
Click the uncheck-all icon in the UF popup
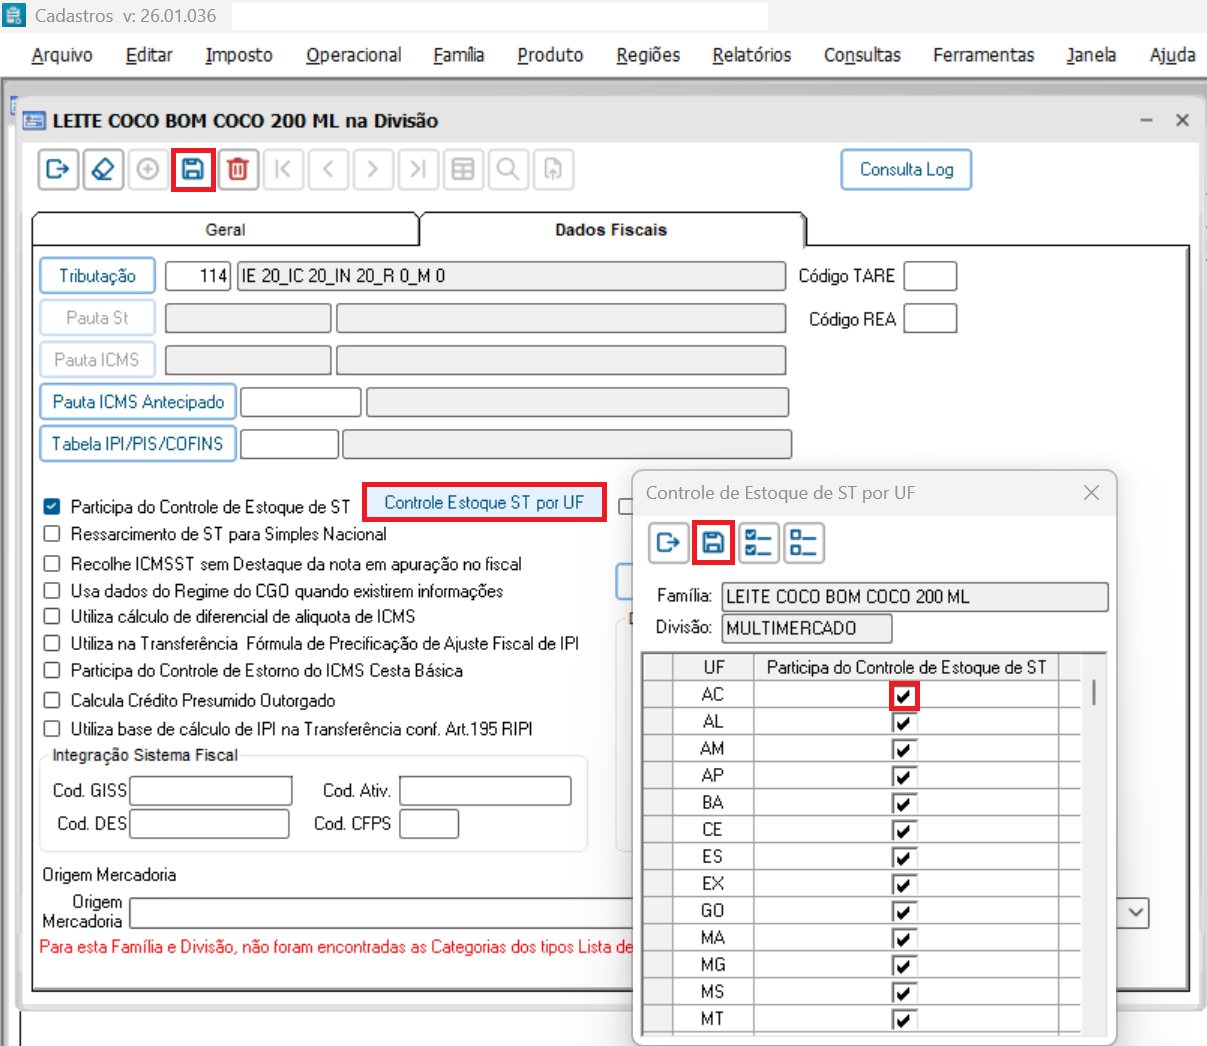803,543
